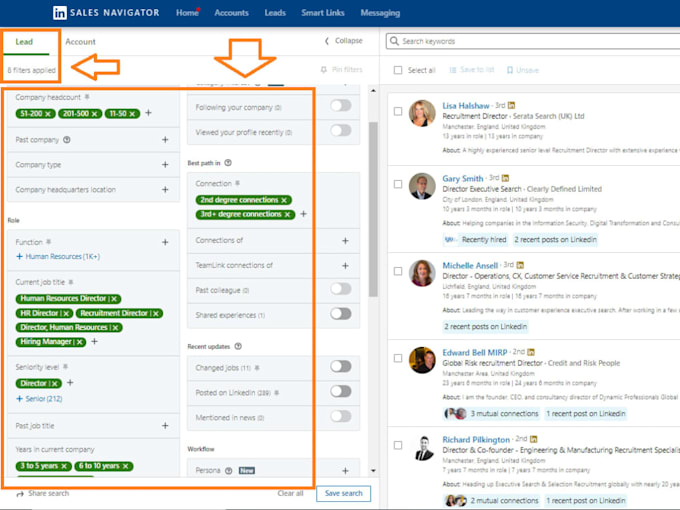Check the Select all checkbox

(x=398, y=70)
